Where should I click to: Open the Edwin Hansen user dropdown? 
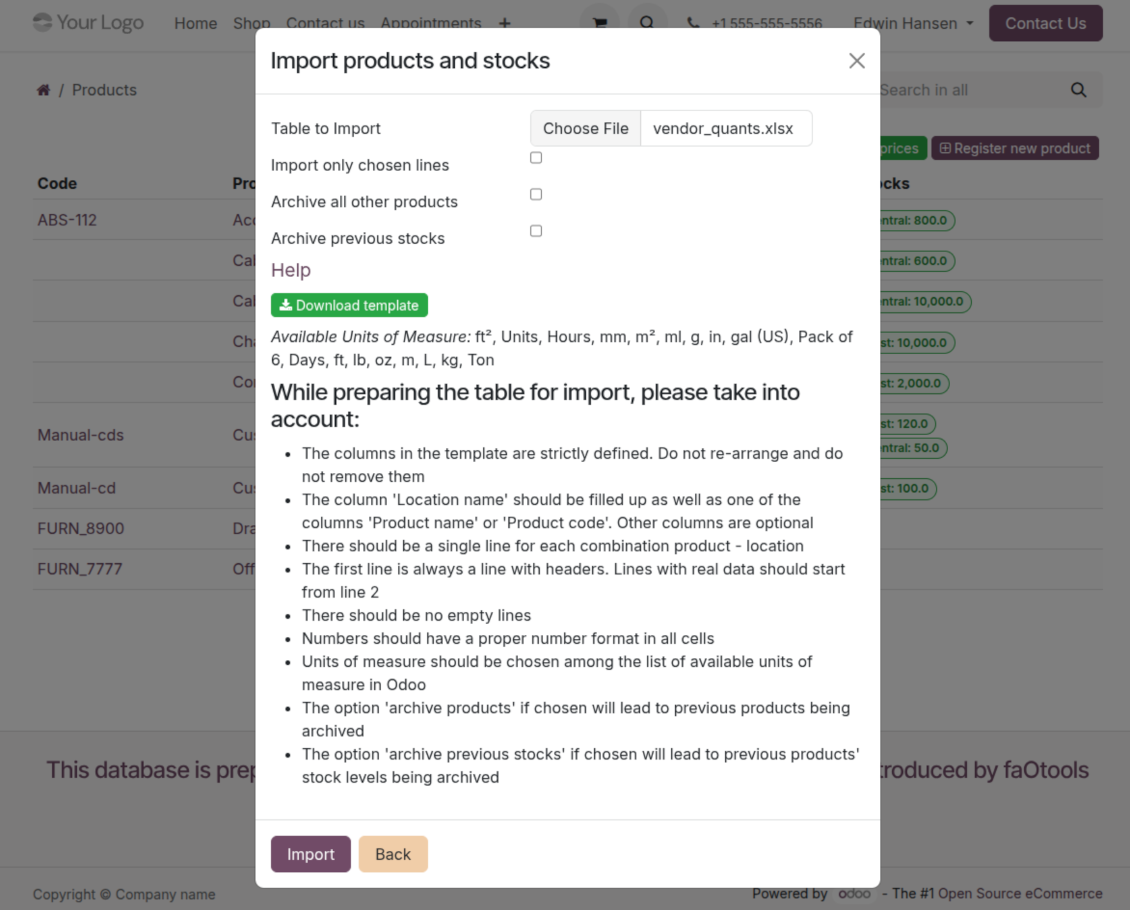(x=912, y=23)
